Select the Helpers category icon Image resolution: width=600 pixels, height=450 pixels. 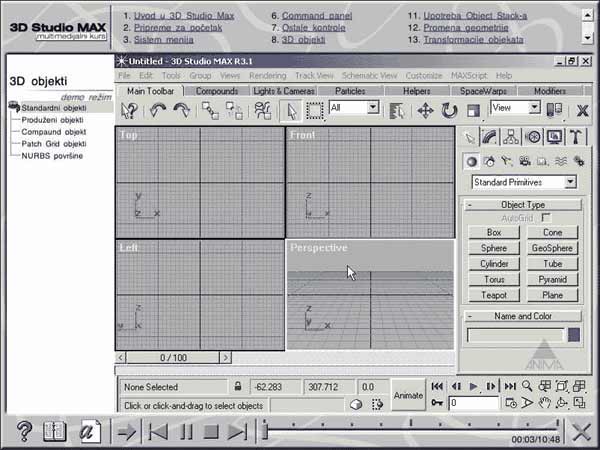pos(543,161)
